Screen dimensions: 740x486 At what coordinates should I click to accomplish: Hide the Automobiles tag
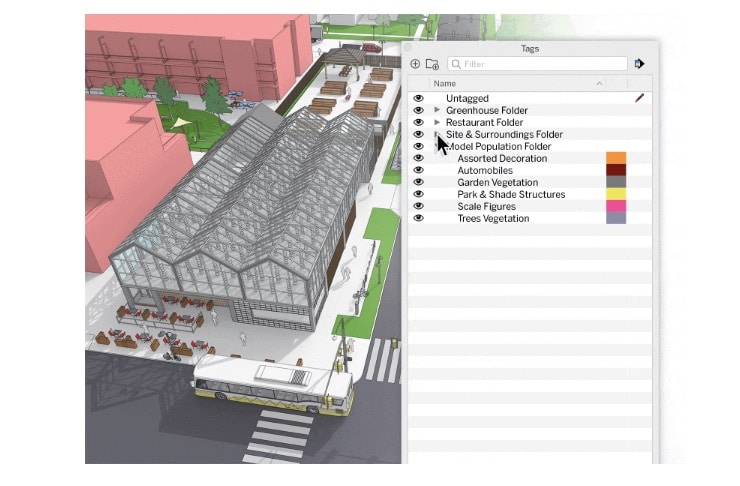[418, 170]
